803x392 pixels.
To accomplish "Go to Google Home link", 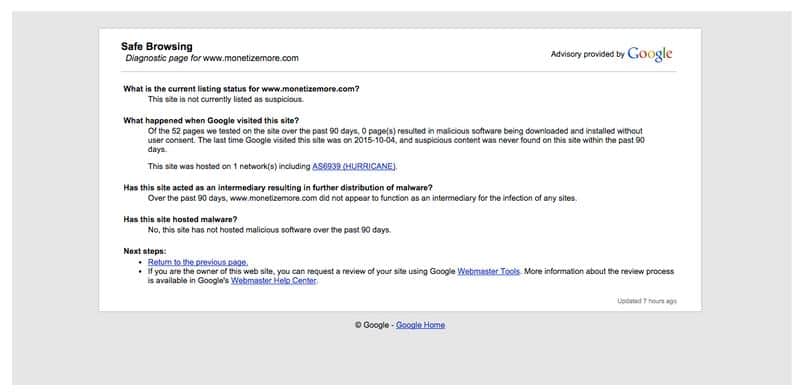I will [420, 325].
